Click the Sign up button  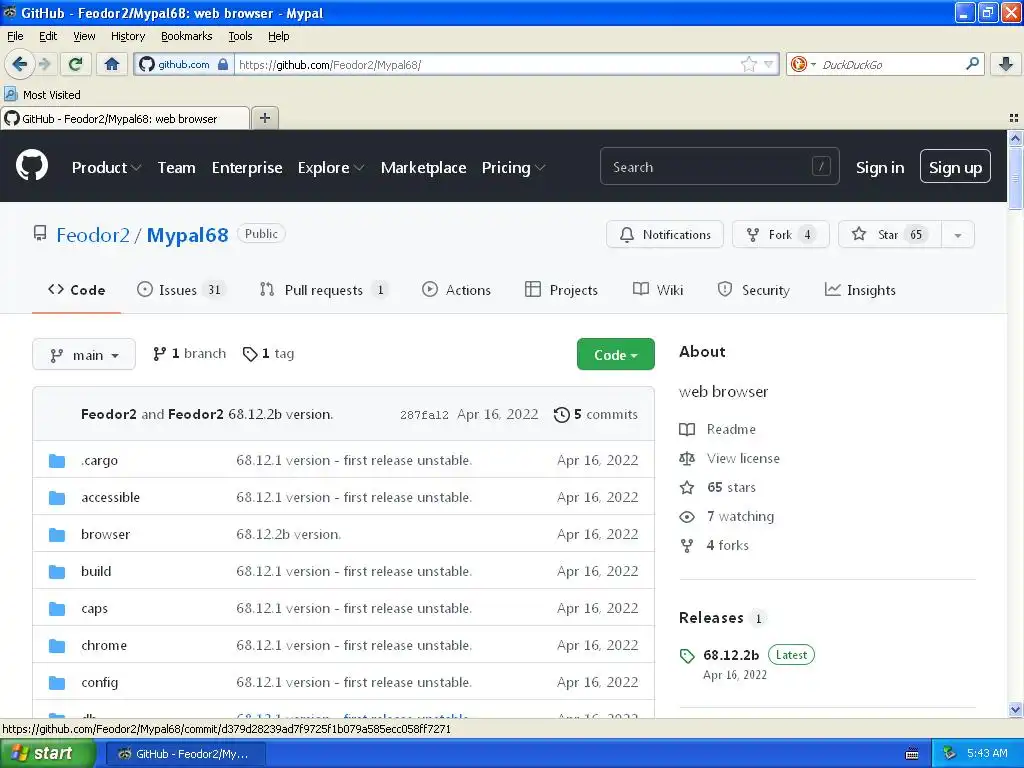point(955,167)
